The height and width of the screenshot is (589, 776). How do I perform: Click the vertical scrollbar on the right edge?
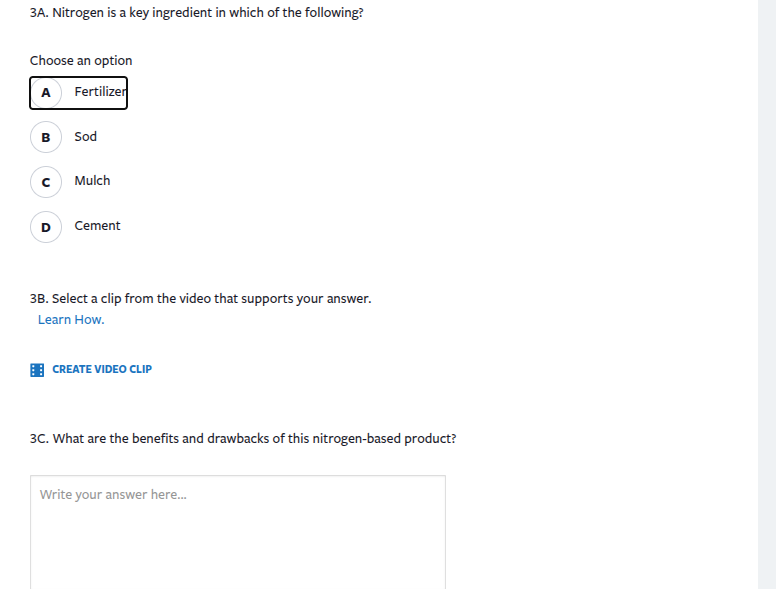766,294
